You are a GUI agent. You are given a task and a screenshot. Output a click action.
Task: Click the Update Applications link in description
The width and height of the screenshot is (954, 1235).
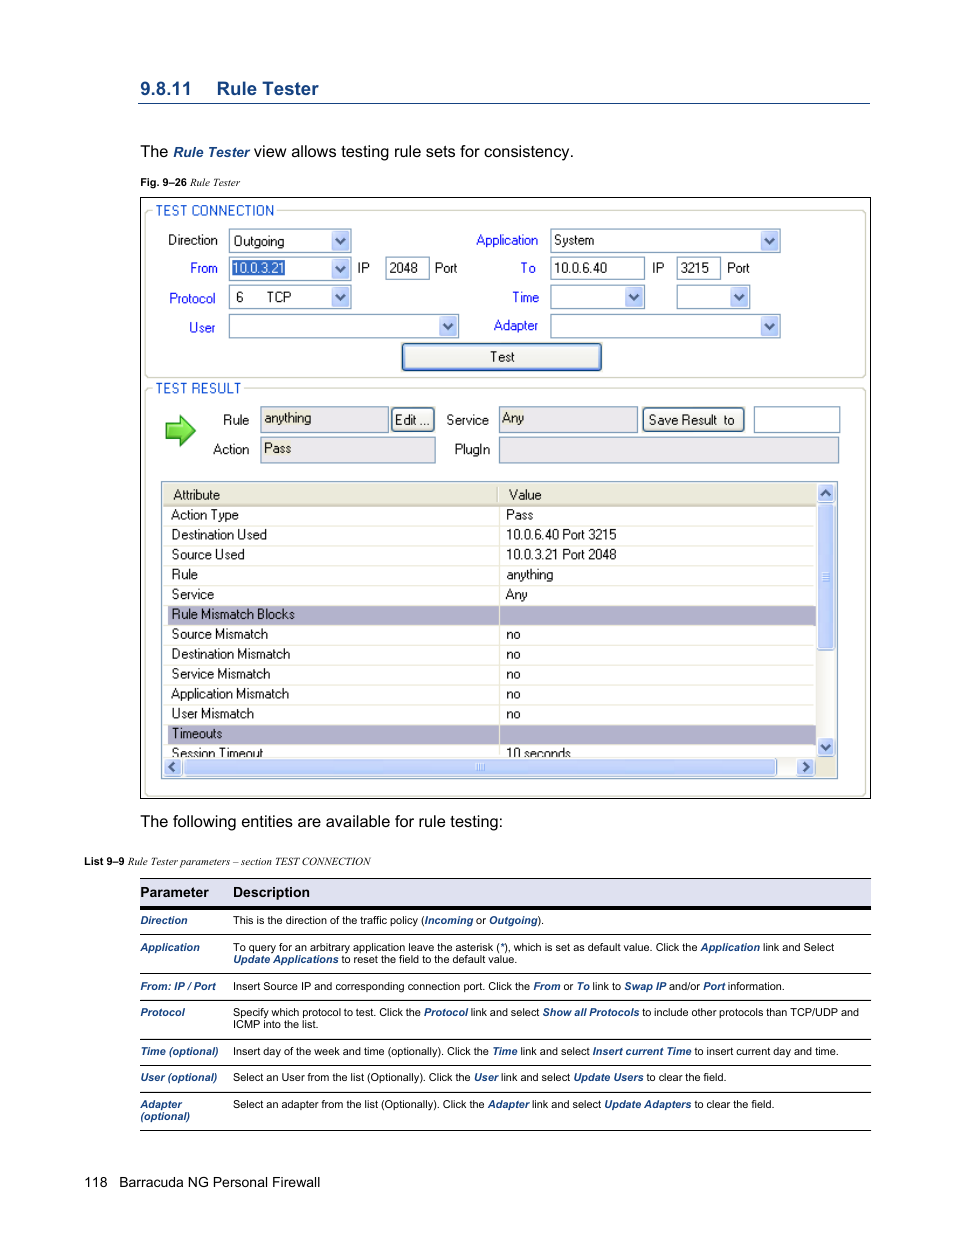(x=286, y=960)
